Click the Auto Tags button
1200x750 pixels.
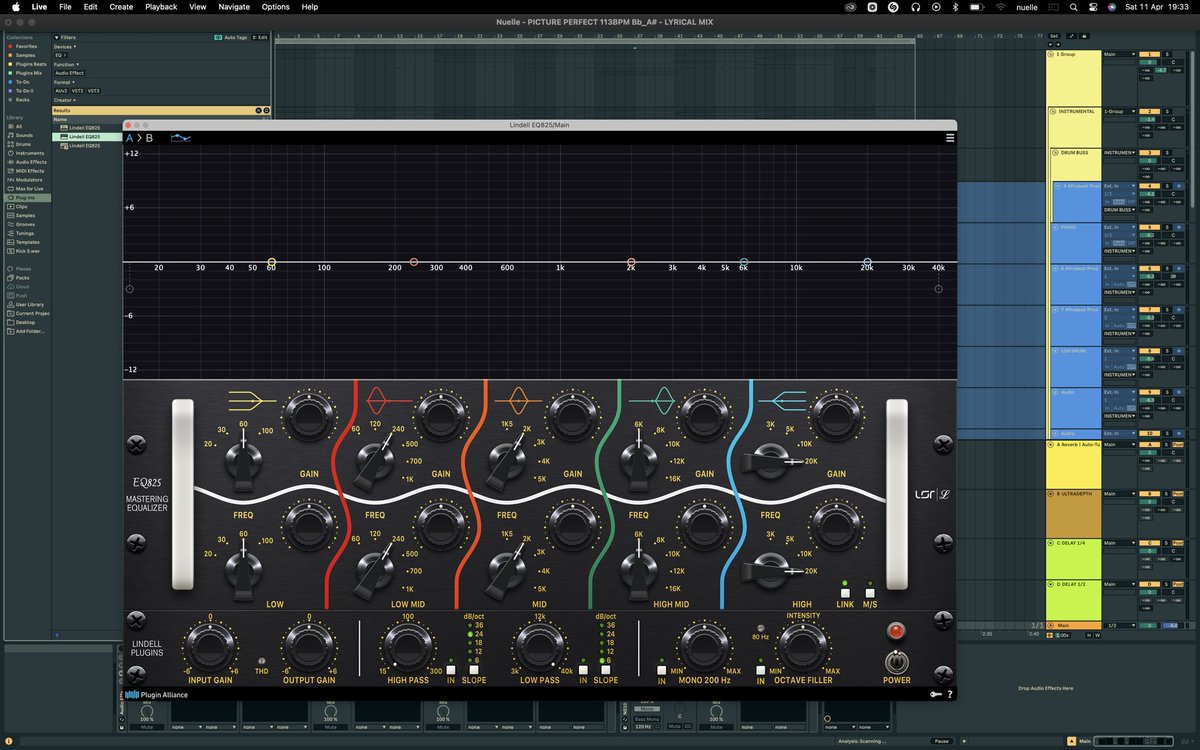(x=230, y=37)
